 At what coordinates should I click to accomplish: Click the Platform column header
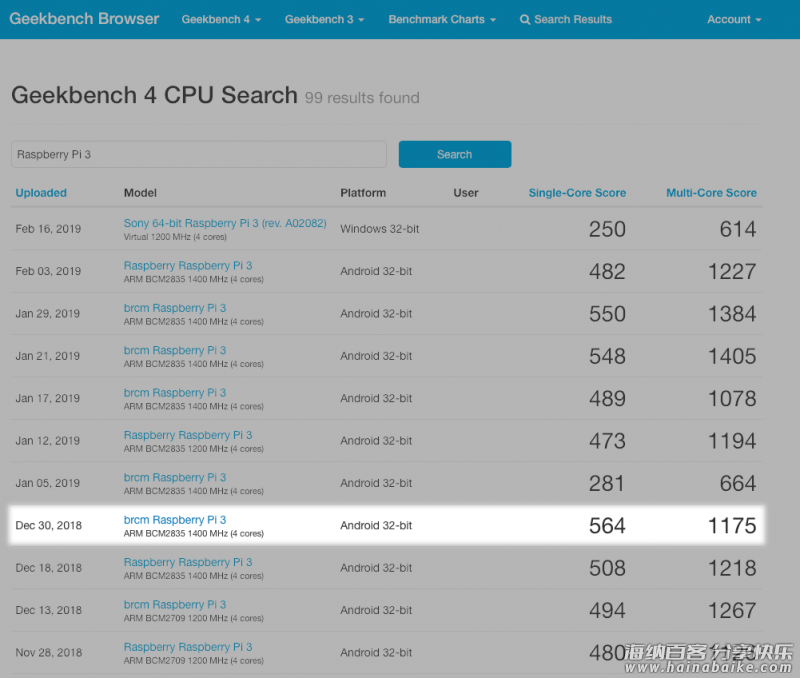pos(363,193)
